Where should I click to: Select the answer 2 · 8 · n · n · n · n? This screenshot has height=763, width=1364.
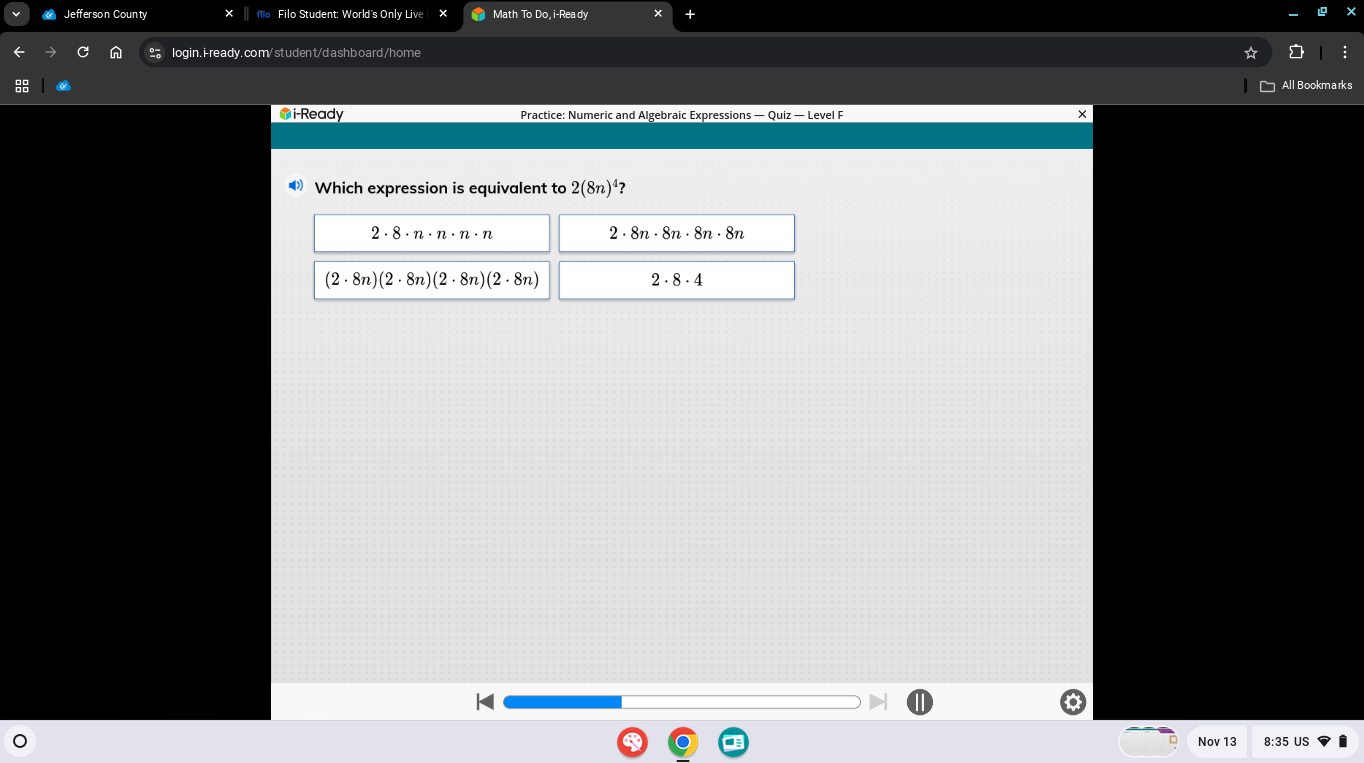click(x=431, y=232)
